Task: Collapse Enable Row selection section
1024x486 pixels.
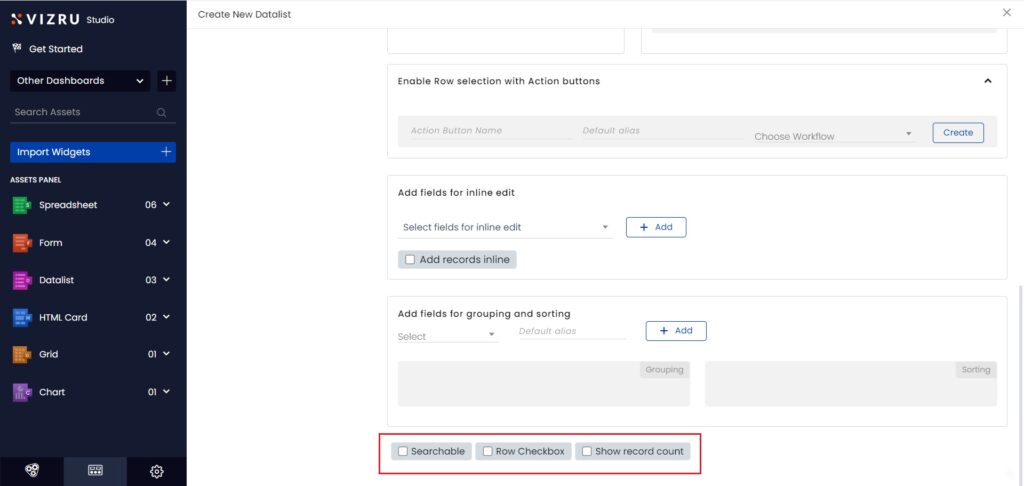Action: tap(987, 81)
